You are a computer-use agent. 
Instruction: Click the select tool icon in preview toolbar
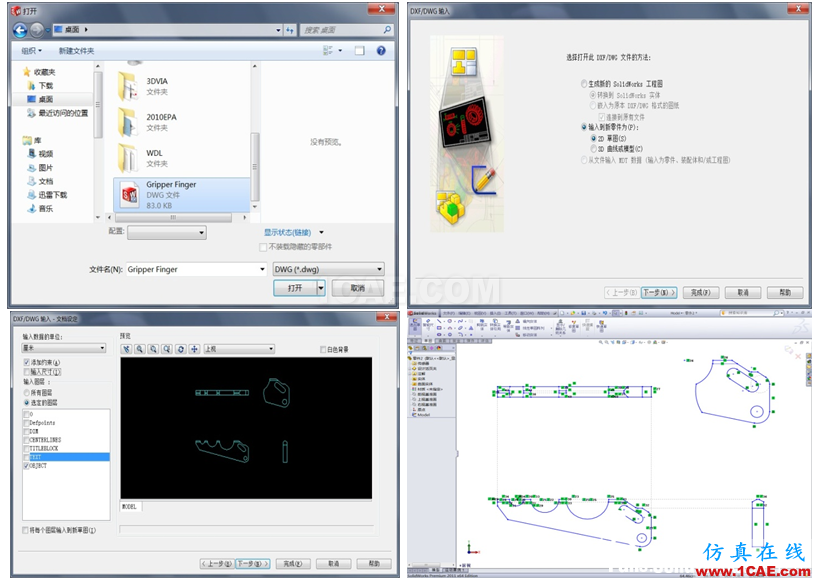[126, 349]
